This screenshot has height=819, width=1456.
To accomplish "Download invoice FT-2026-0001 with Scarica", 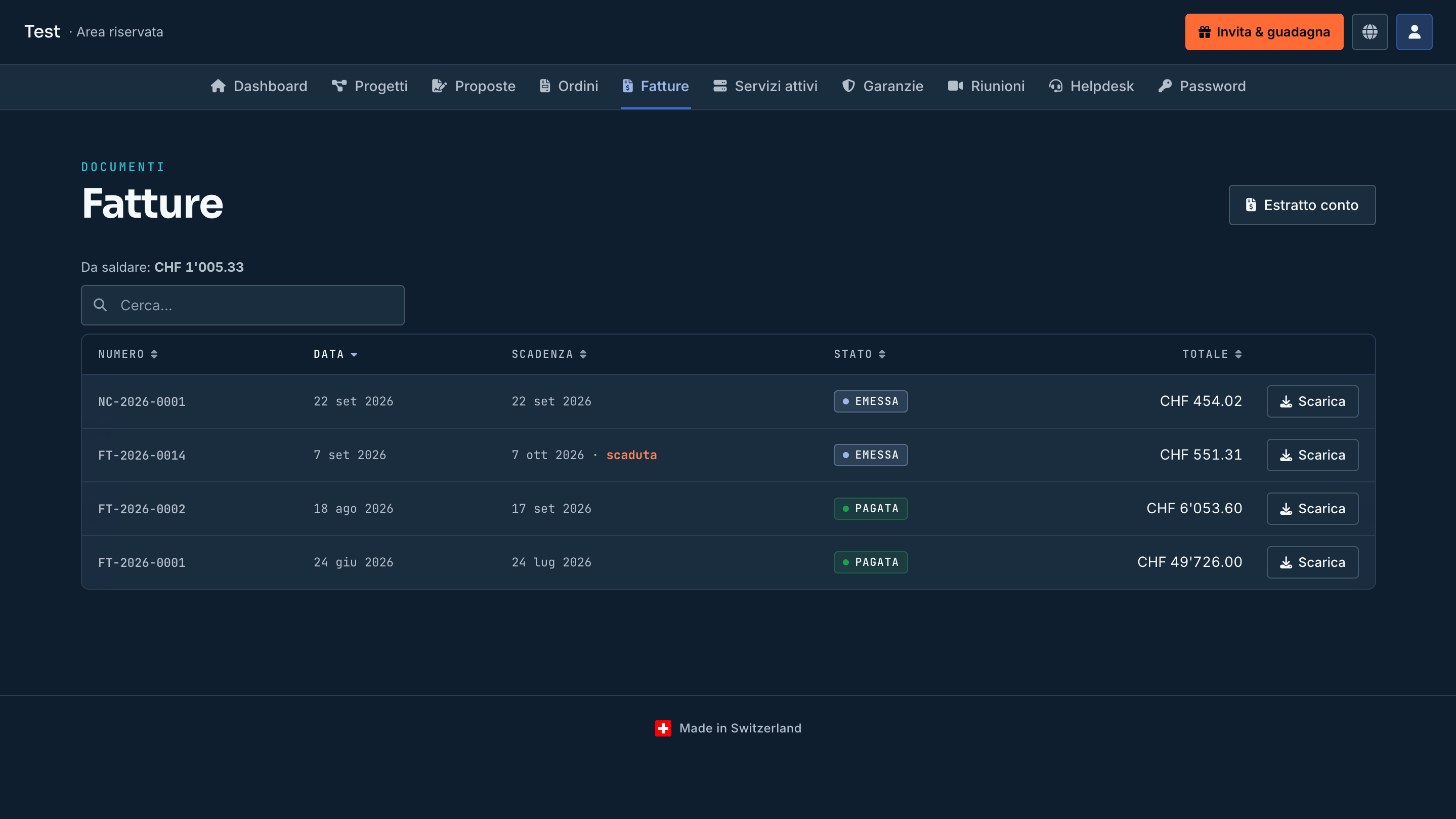I will 1312,562.
